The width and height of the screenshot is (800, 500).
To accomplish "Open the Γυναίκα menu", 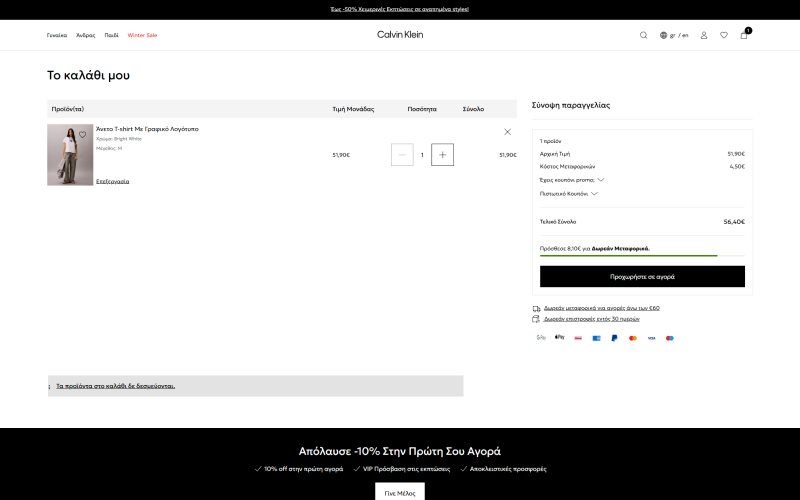I will point(57,35).
